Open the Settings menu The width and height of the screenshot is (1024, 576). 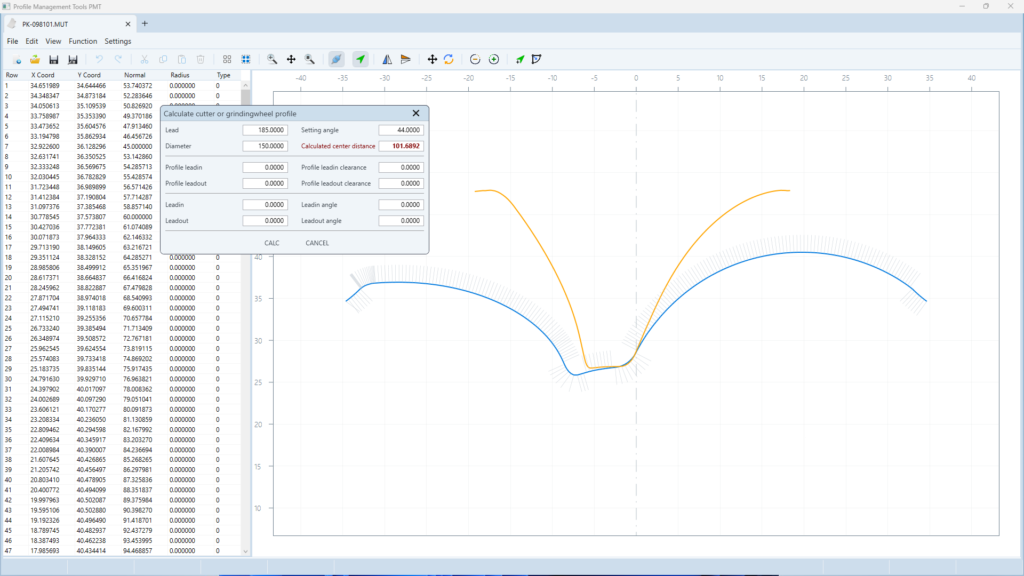click(x=118, y=41)
